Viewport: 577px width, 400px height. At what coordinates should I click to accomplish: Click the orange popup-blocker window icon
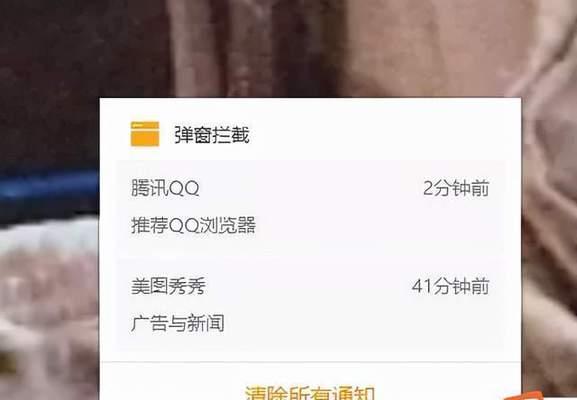145,134
